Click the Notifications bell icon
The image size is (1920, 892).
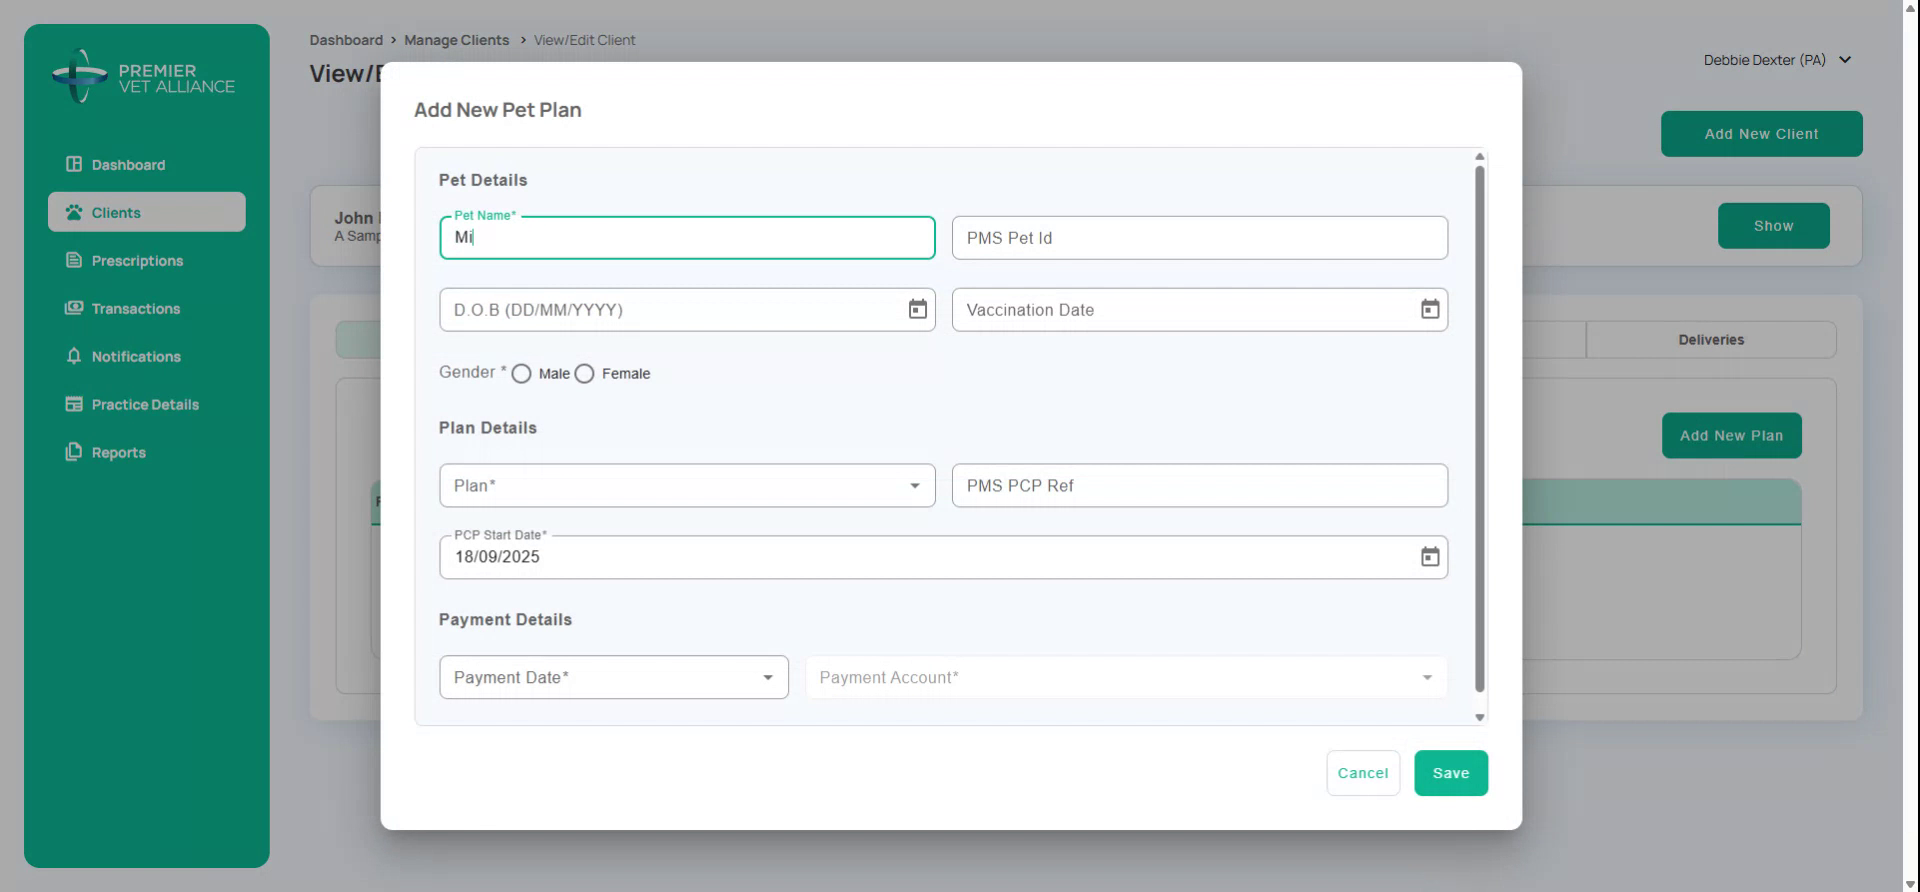click(74, 356)
